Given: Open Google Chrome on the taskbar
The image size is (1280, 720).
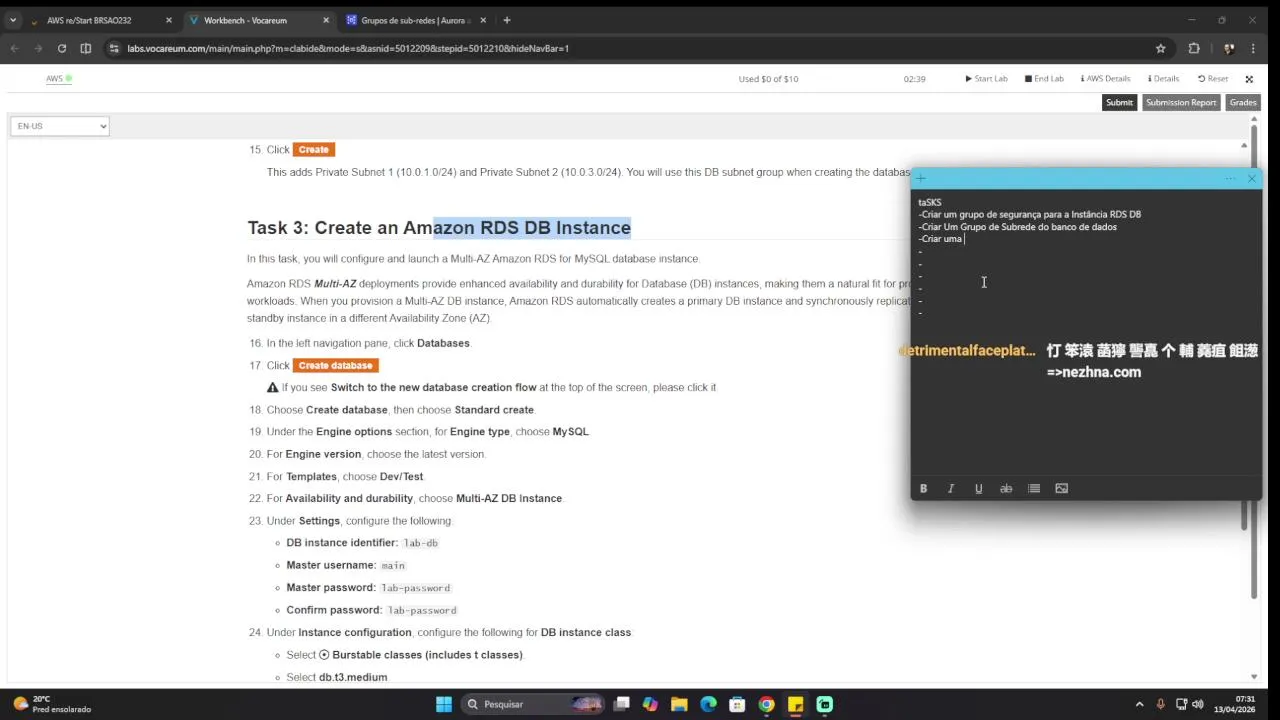Looking at the screenshot, I should pyautogui.click(x=766, y=704).
